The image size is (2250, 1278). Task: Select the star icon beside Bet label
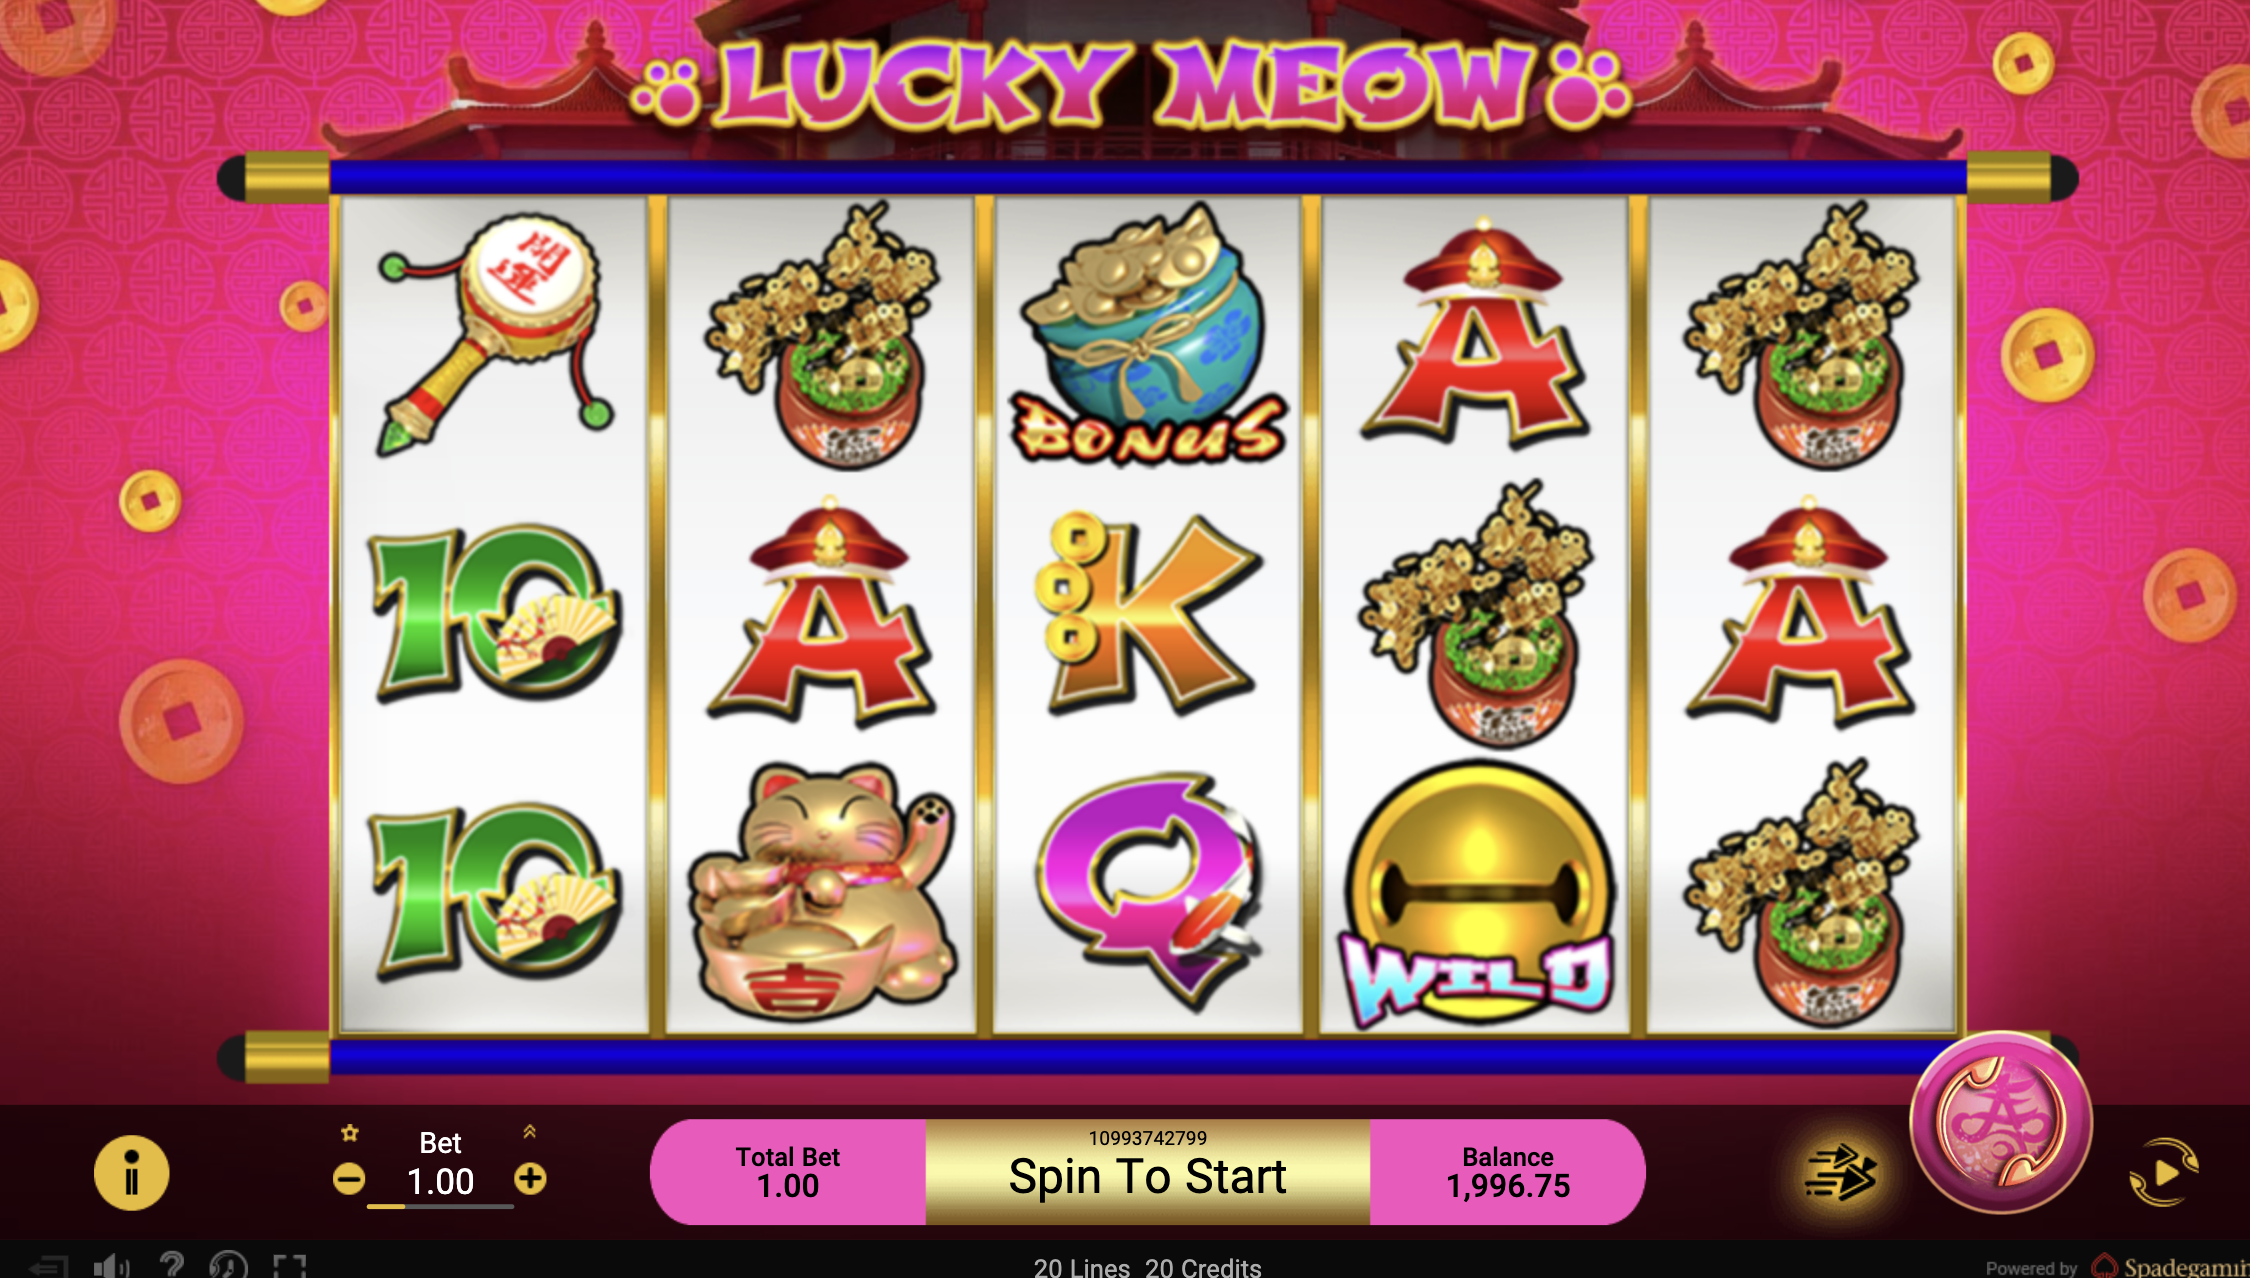pyautogui.click(x=349, y=1133)
